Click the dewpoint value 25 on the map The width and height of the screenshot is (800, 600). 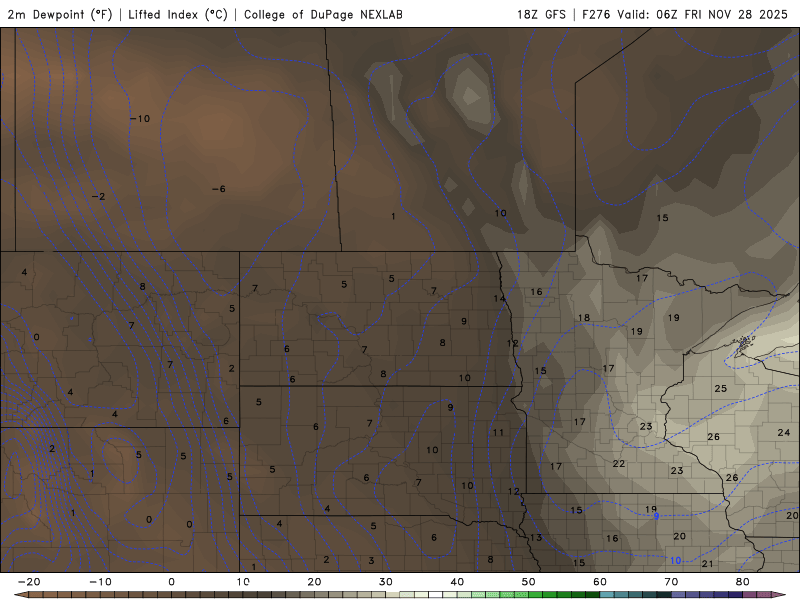pos(720,389)
